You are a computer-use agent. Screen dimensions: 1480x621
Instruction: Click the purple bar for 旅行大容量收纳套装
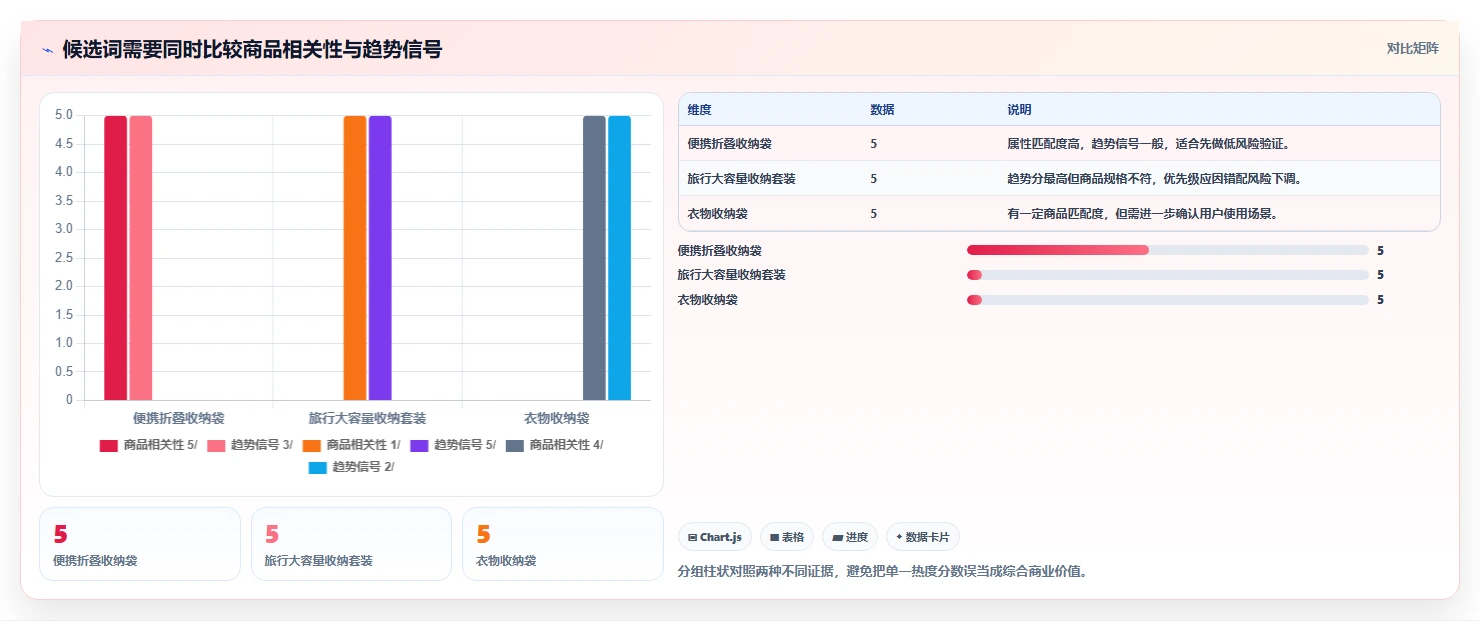pos(380,258)
